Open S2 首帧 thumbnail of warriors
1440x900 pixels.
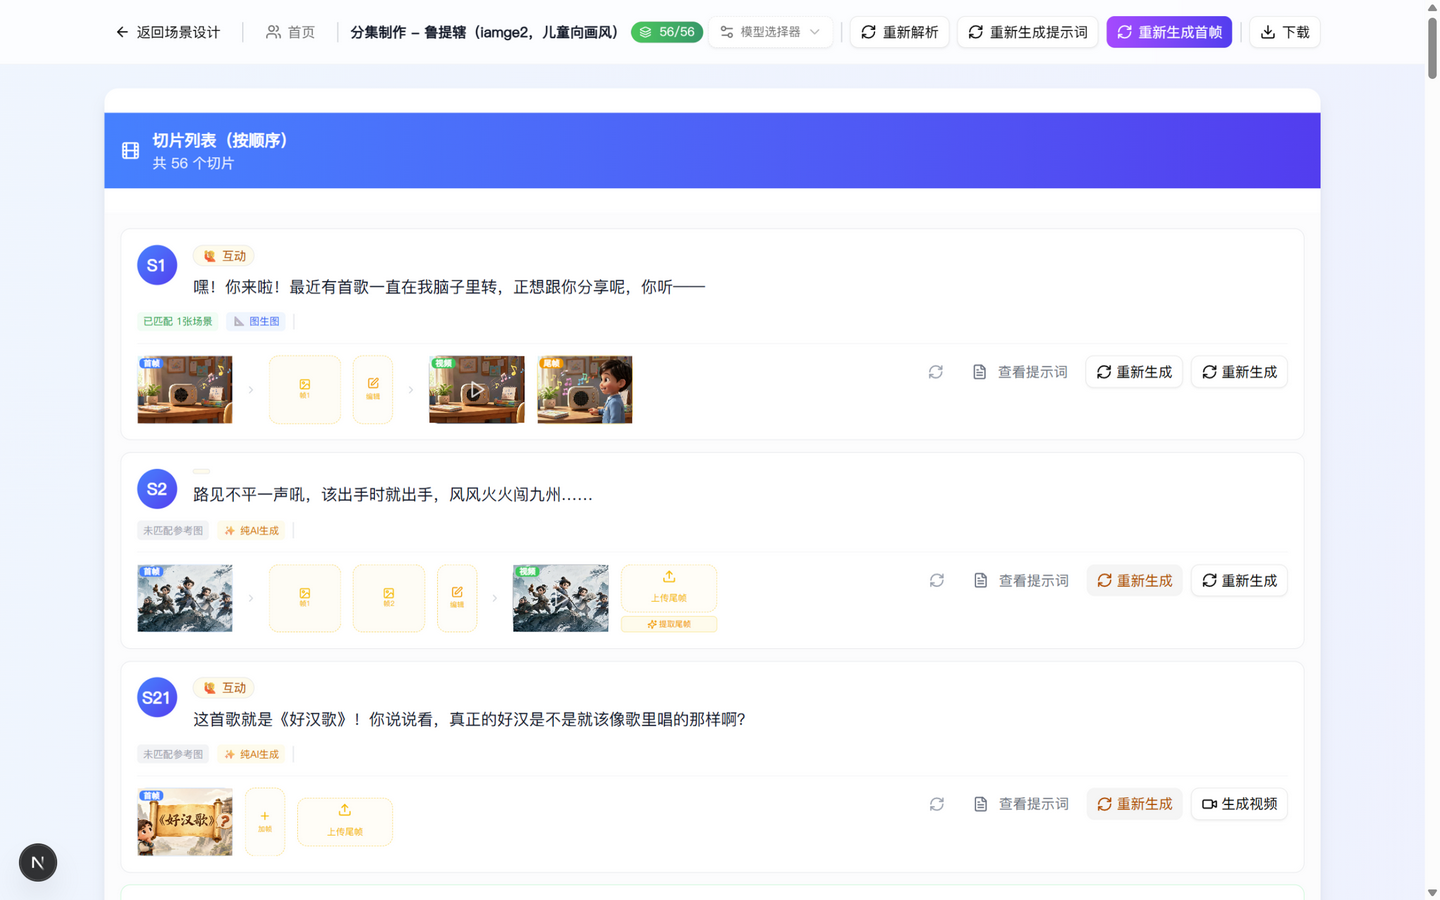click(x=185, y=598)
